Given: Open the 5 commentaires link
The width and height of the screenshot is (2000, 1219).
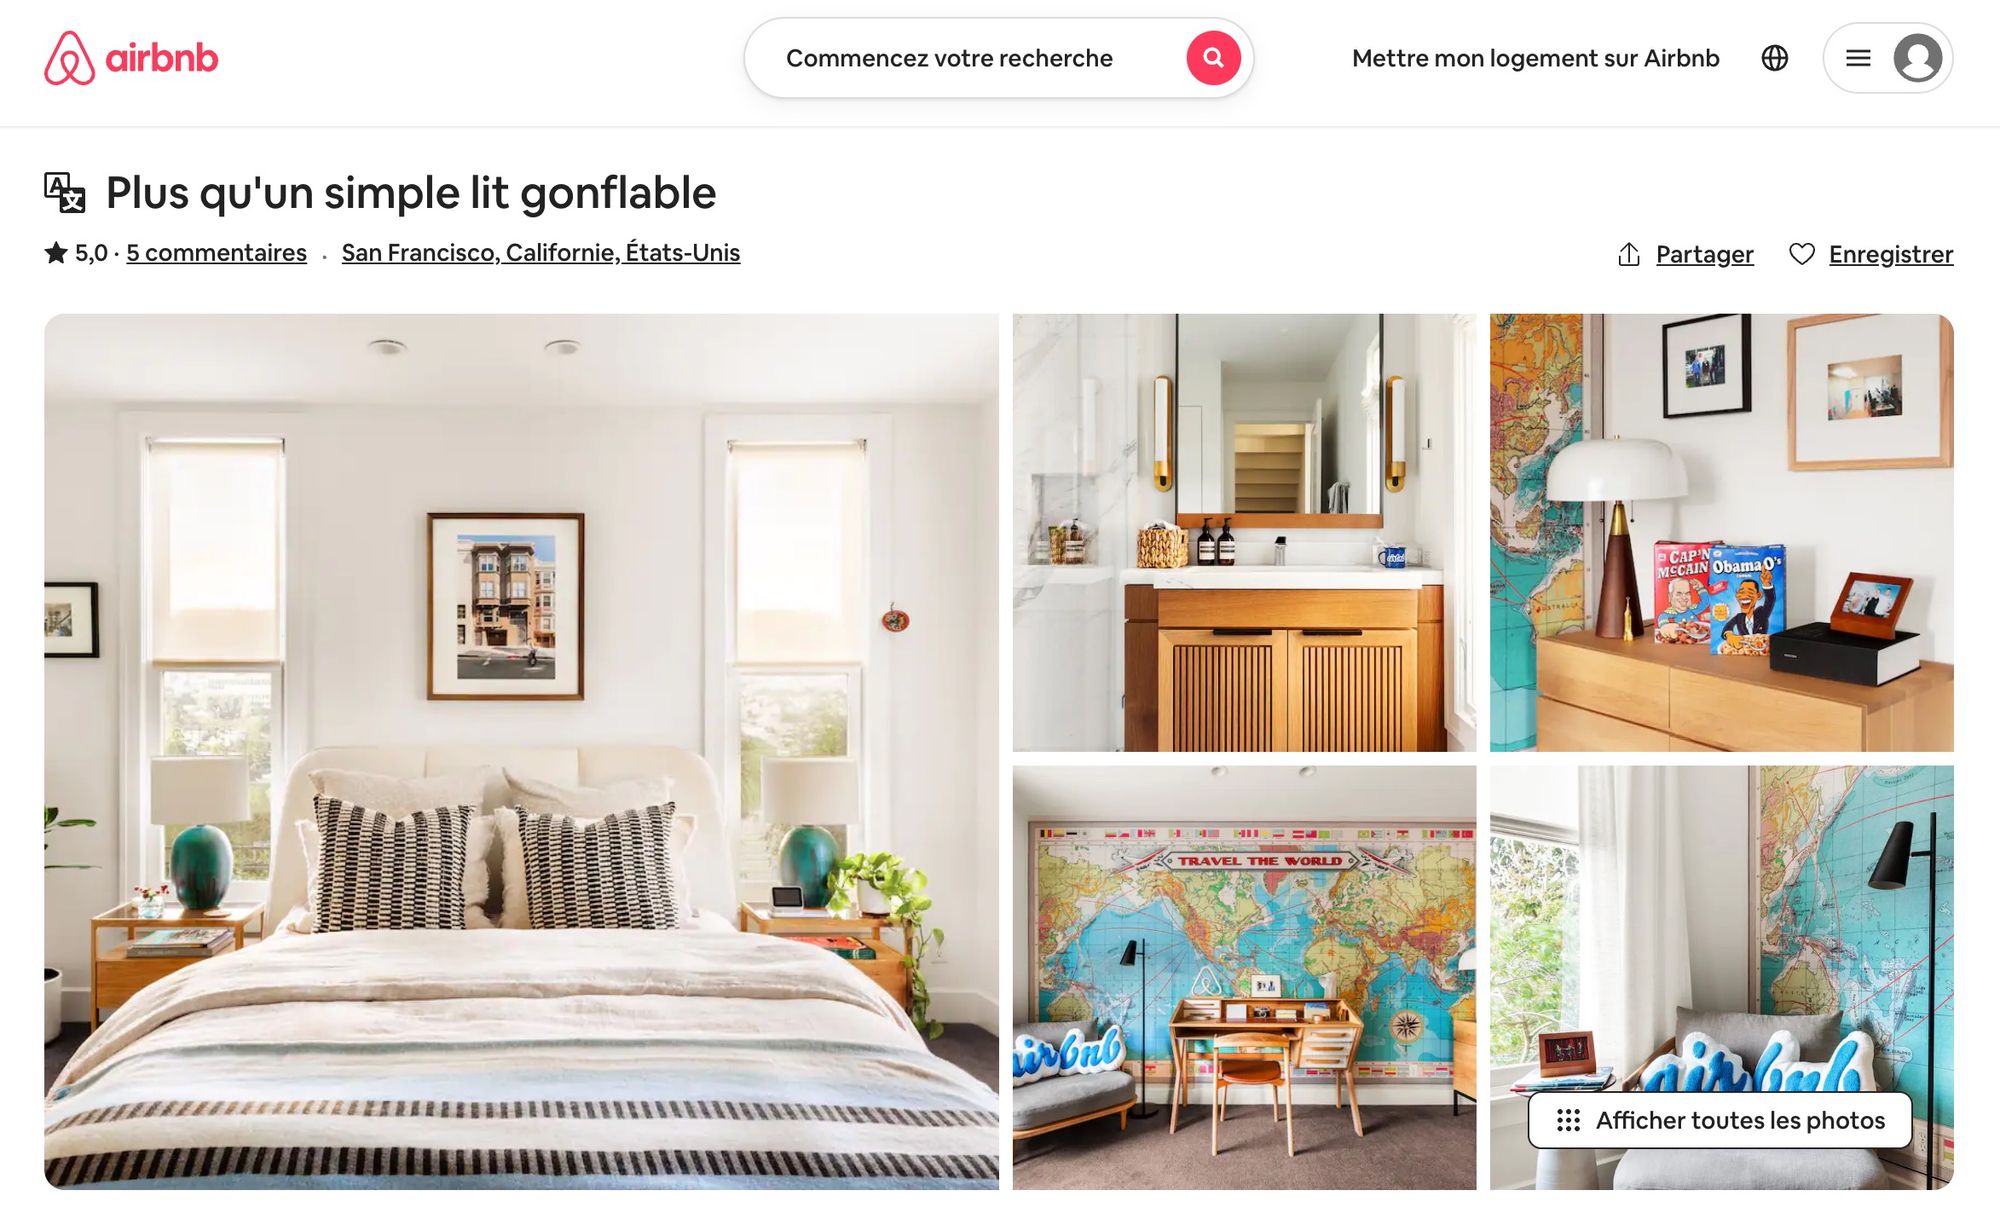Looking at the screenshot, I should (x=216, y=253).
